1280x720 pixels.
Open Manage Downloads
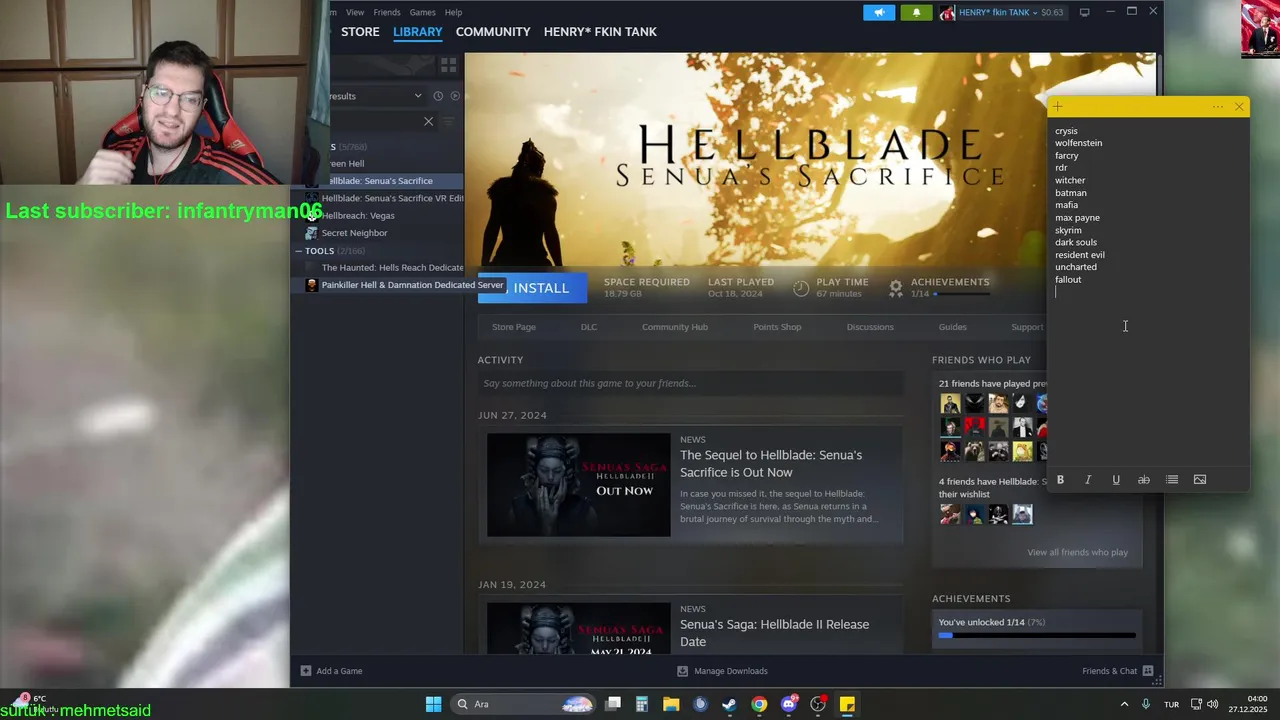coord(723,671)
